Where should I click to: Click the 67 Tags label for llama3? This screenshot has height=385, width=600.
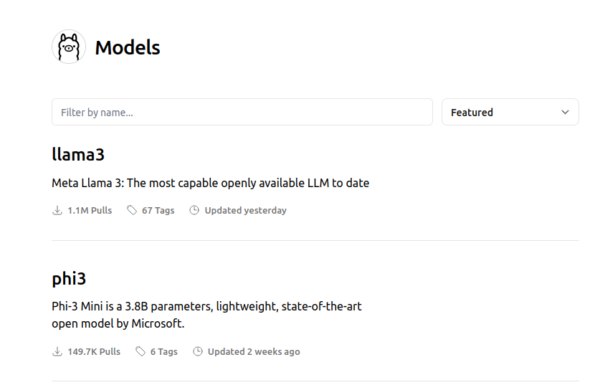(x=158, y=210)
